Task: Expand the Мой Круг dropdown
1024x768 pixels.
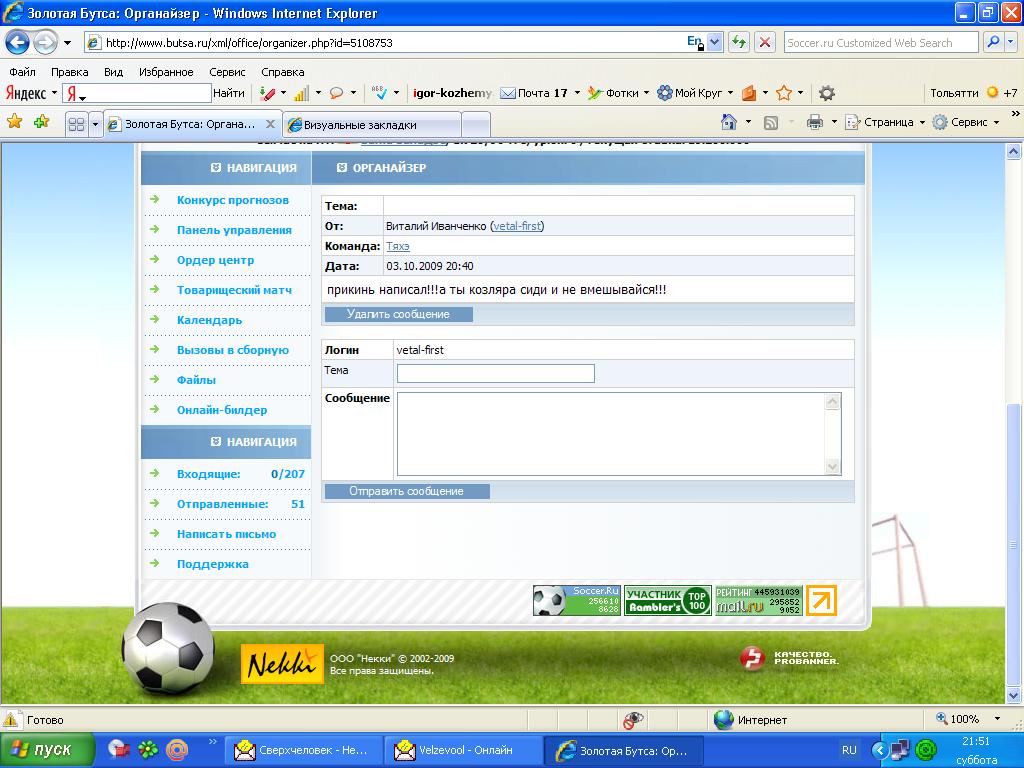Action: (696, 93)
